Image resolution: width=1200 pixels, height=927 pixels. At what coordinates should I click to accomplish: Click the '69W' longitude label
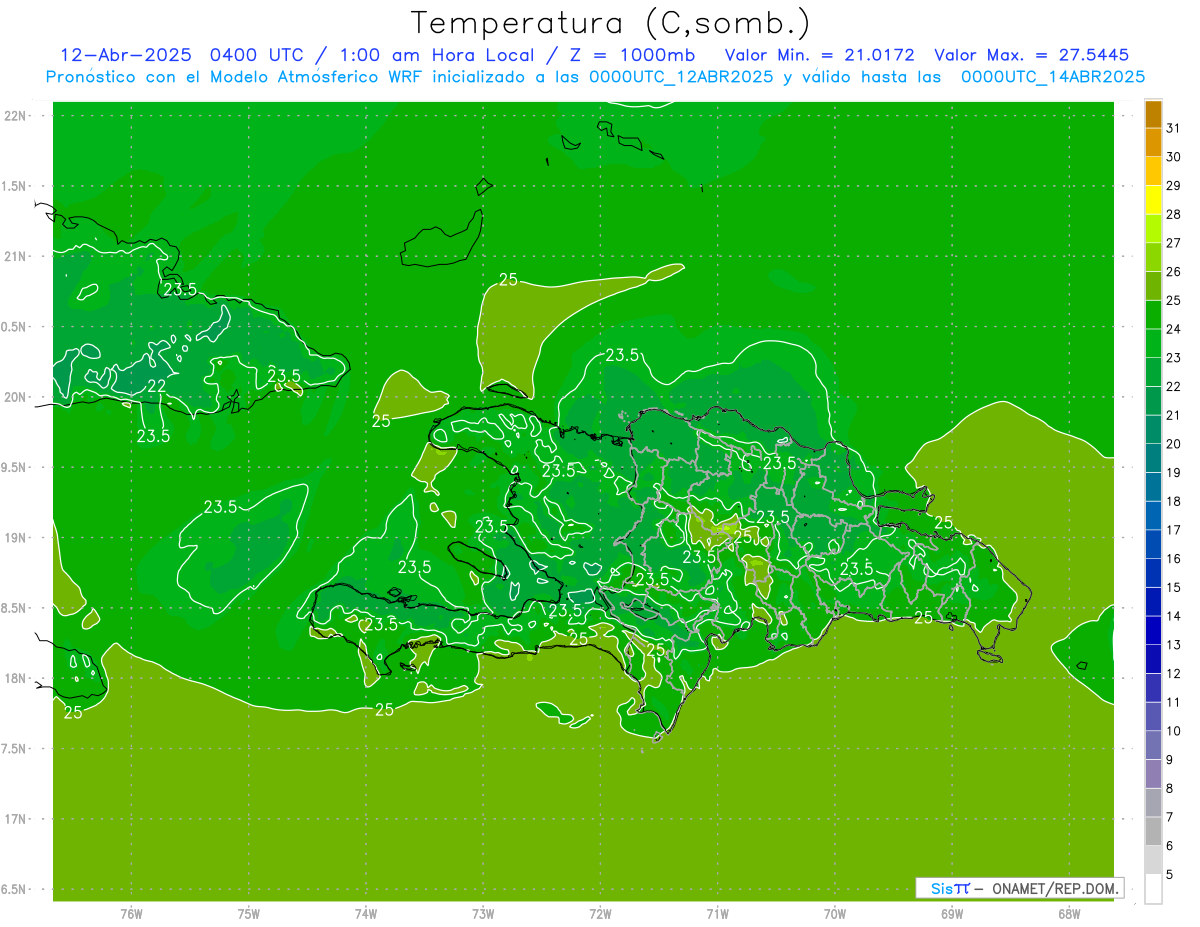point(952,914)
